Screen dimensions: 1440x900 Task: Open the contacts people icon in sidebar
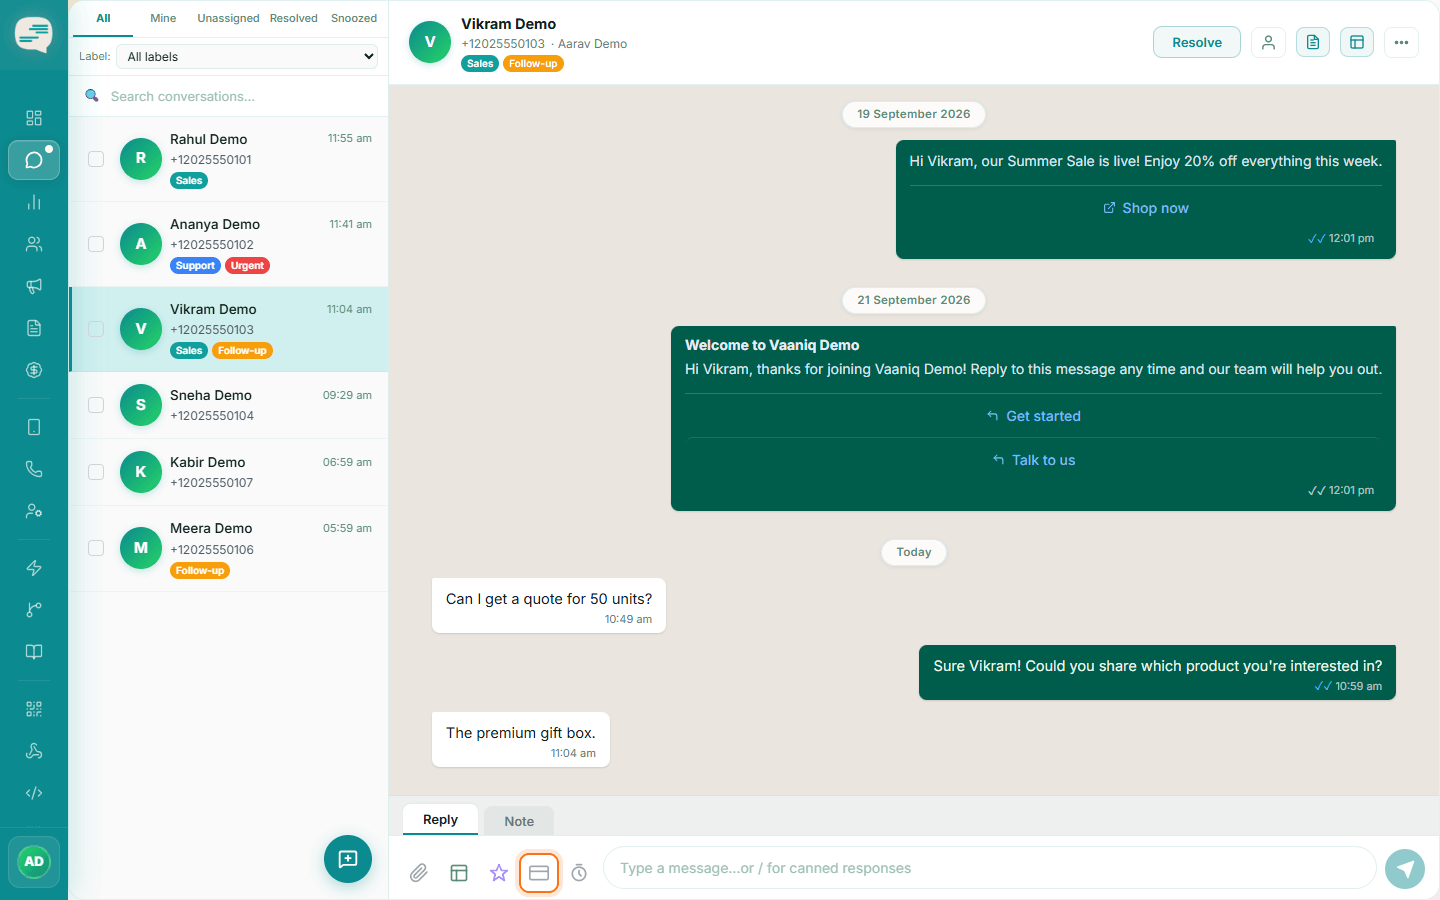34,244
